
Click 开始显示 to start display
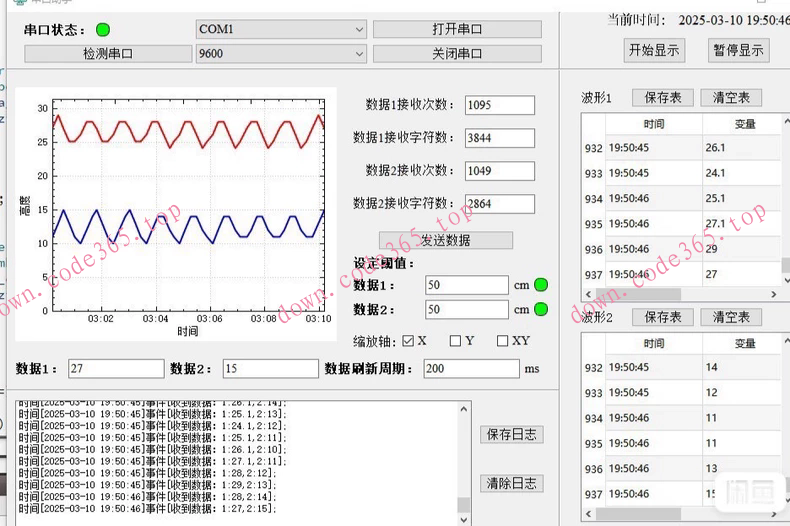click(654, 50)
